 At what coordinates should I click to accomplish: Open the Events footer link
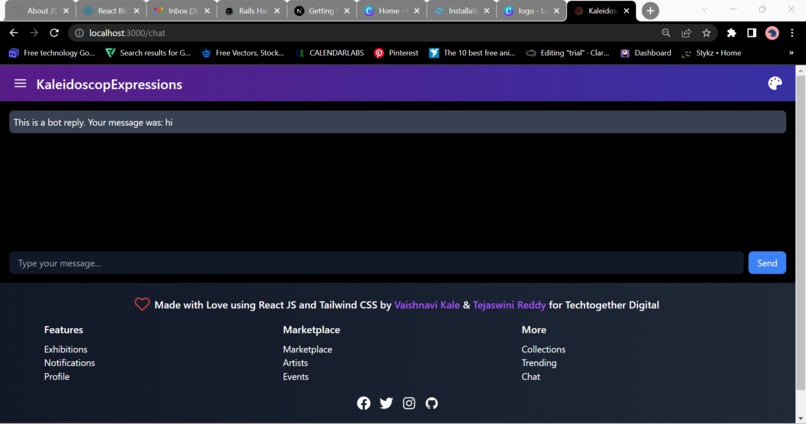click(296, 376)
